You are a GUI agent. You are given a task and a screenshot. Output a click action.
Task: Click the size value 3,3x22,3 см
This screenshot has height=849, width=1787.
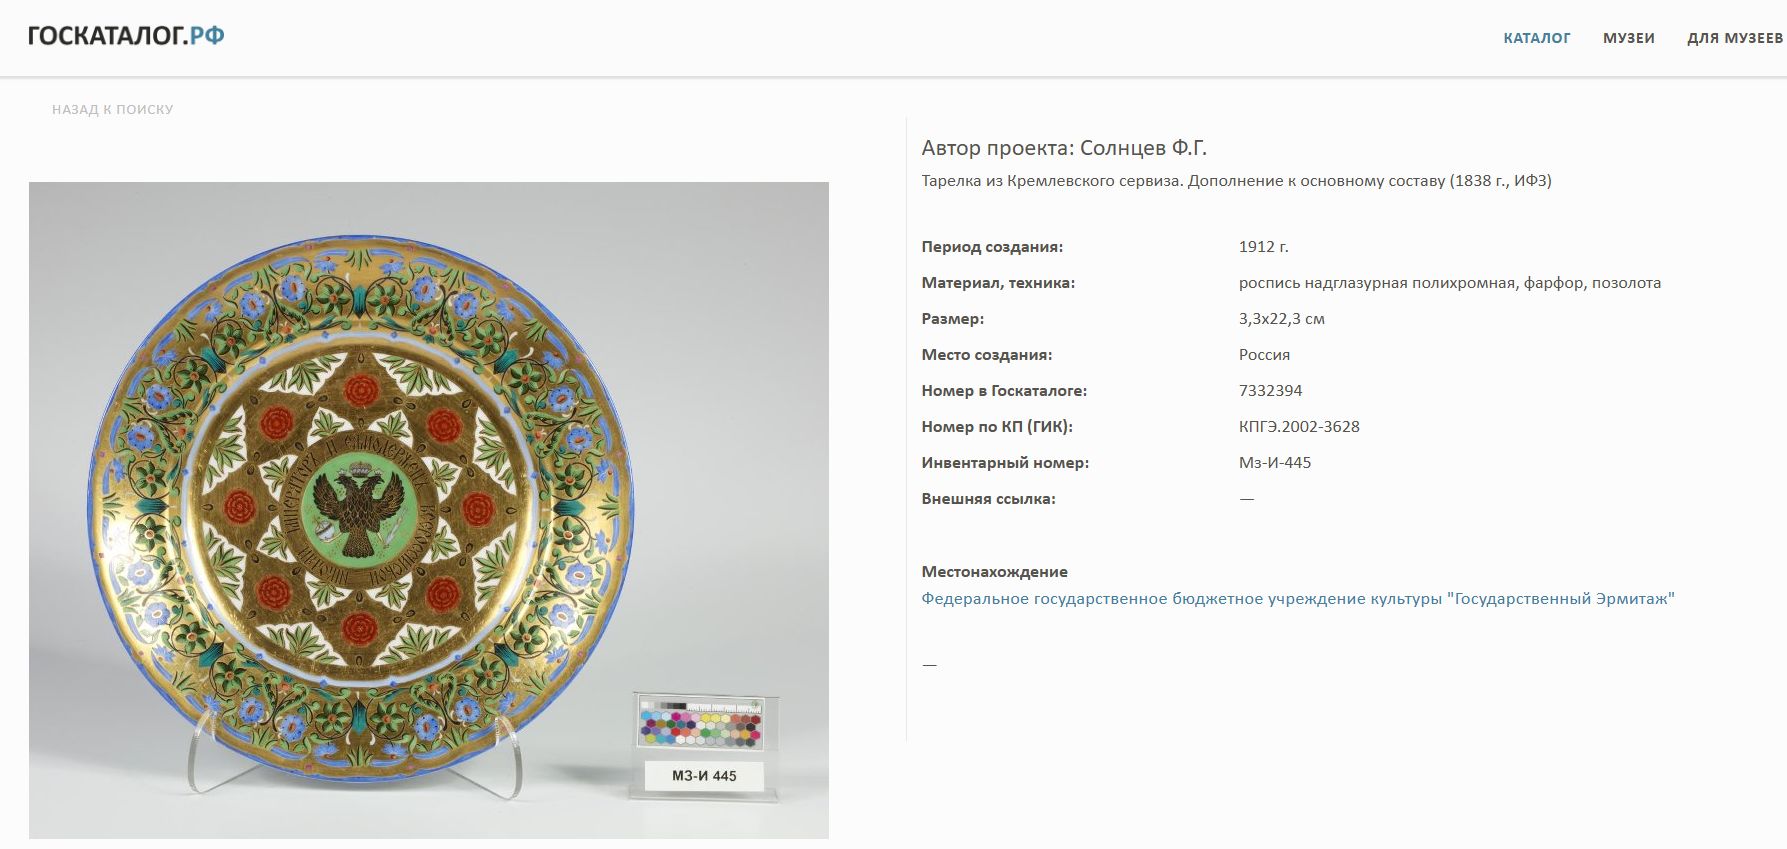(x=1281, y=319)
